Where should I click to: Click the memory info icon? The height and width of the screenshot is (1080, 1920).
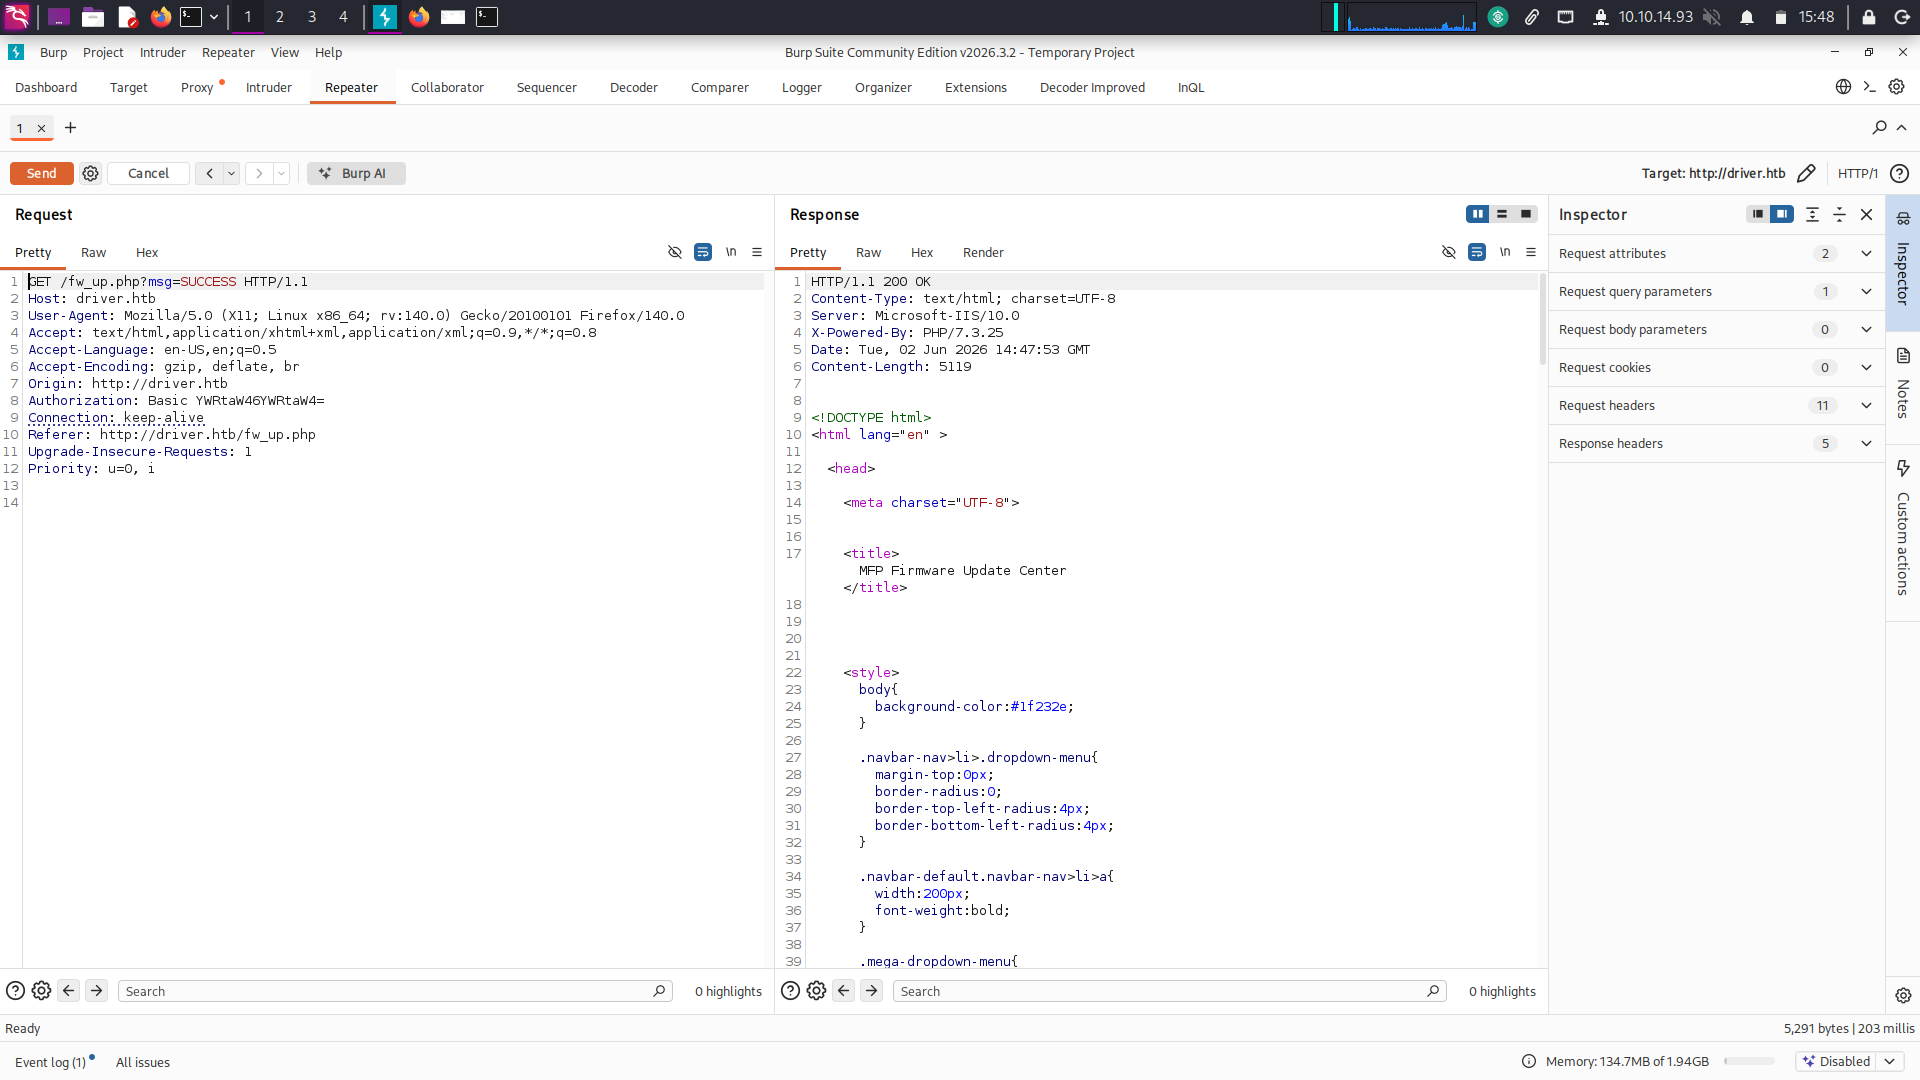[x=1529, y=1061]
